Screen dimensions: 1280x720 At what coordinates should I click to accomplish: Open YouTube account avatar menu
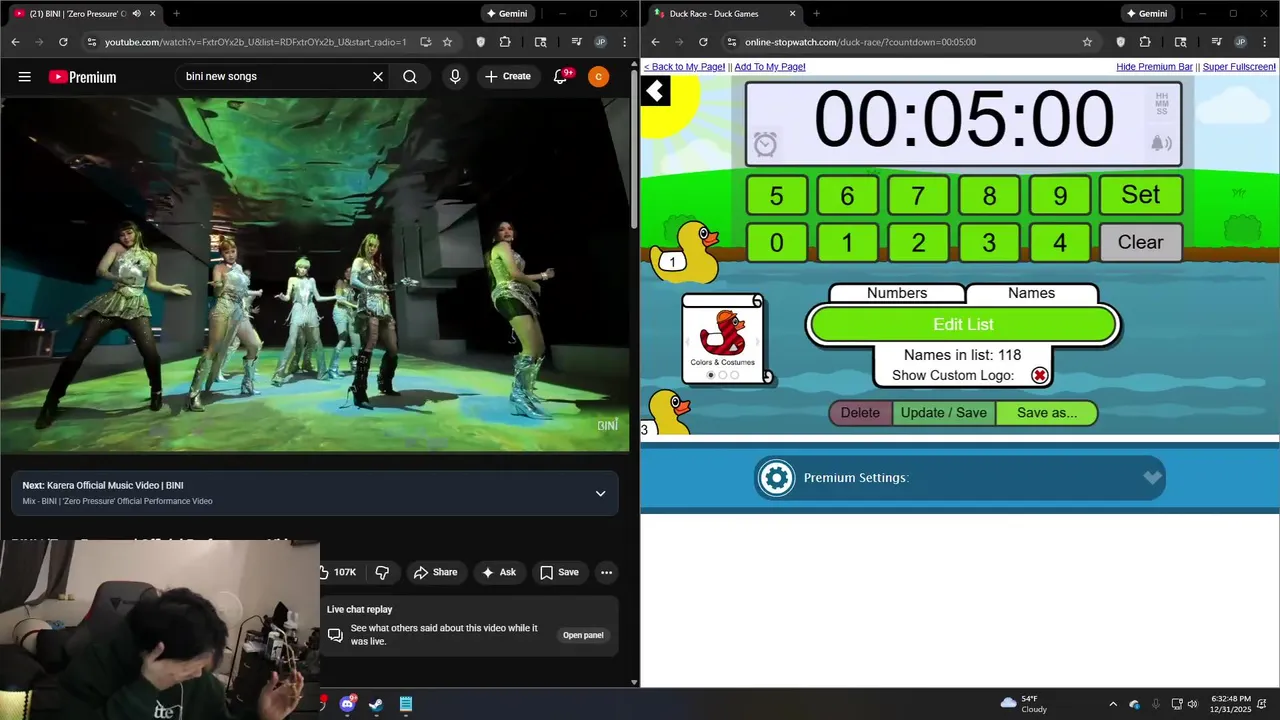598,77
